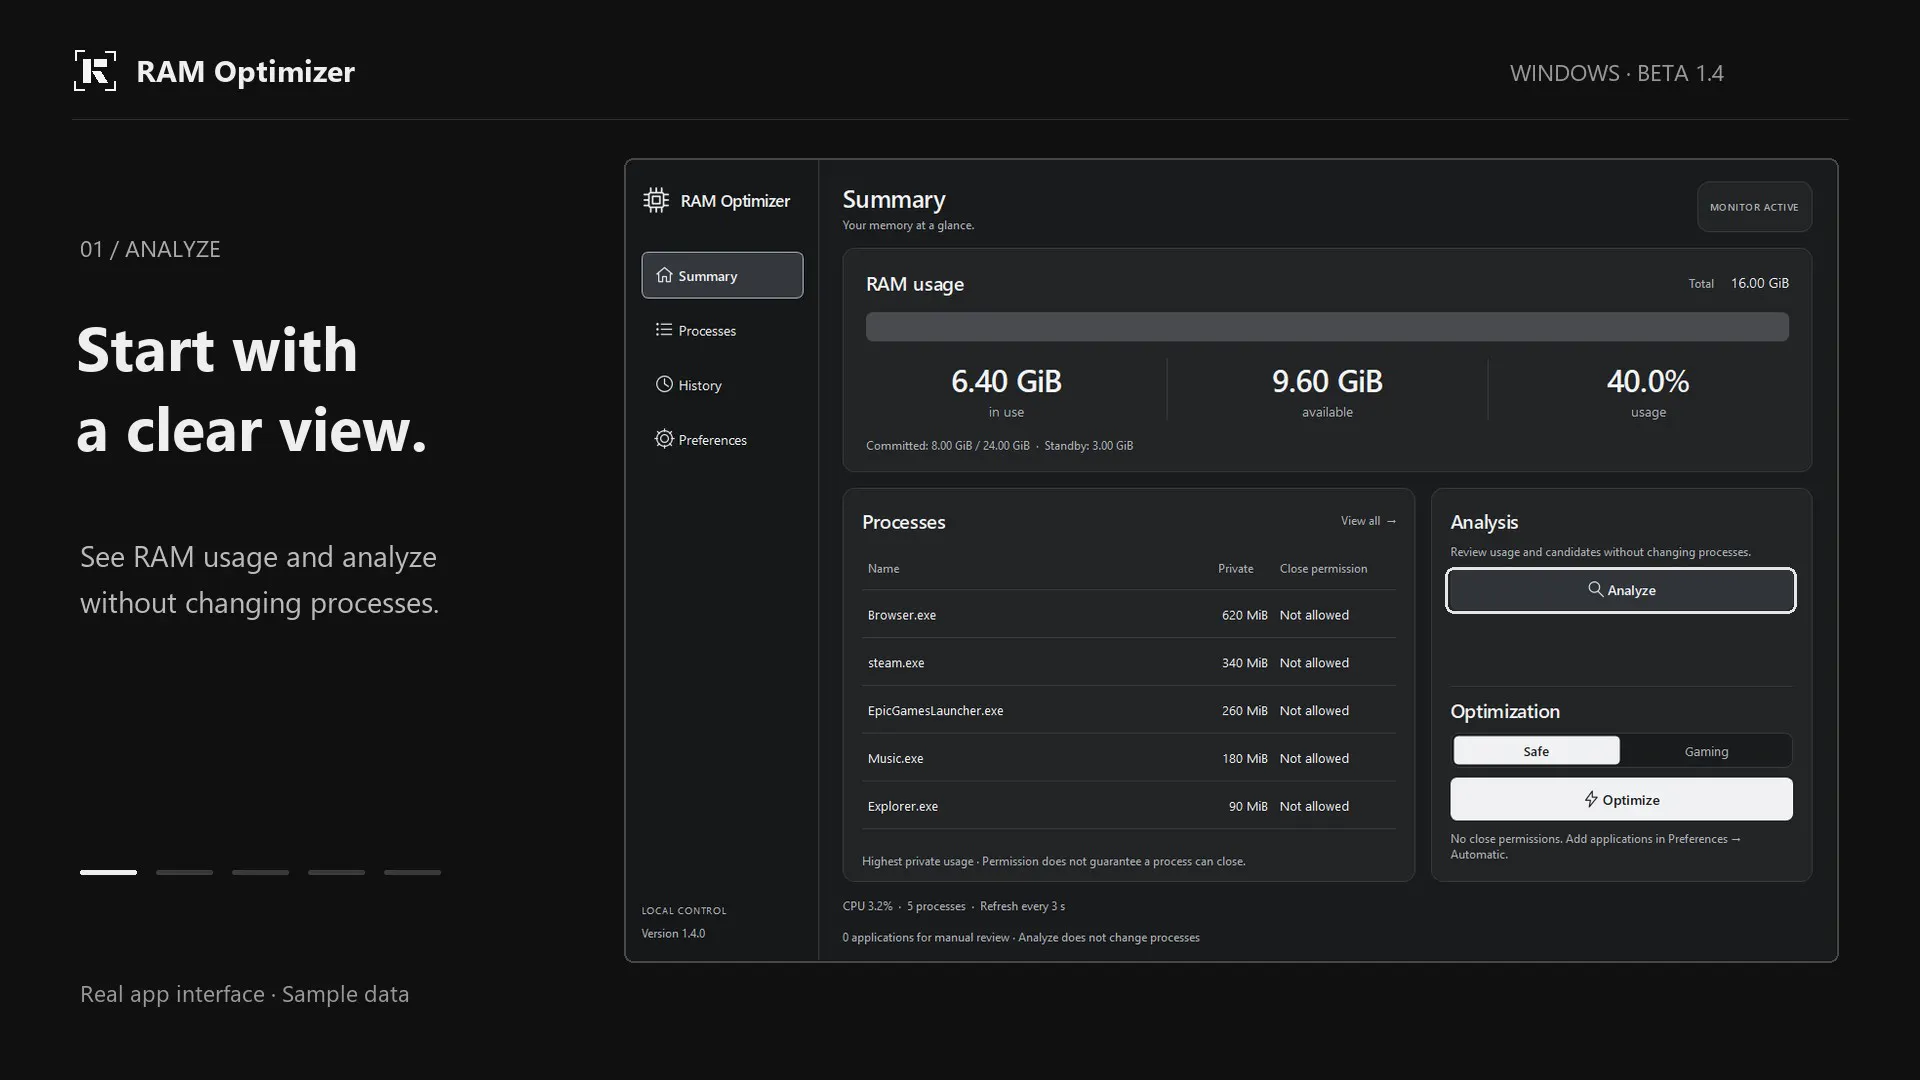The height and width of the screenshot is (1080, 1920).
Task: Click the 6.40 GiB in use value
Action: [1006, 381]
